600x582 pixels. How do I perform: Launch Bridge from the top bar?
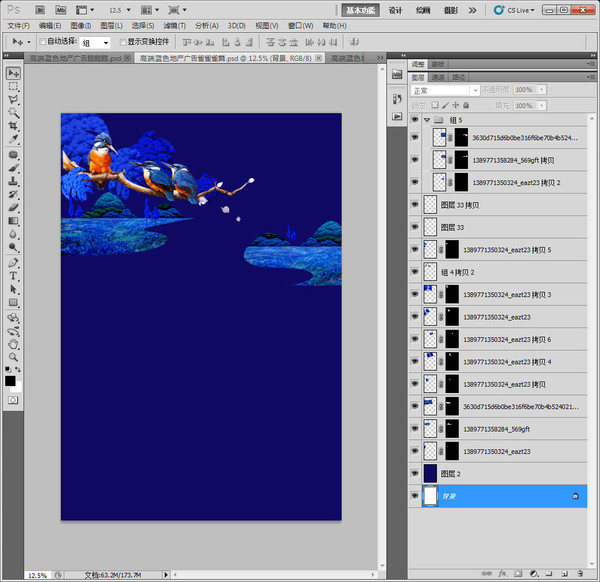[40, 10]
